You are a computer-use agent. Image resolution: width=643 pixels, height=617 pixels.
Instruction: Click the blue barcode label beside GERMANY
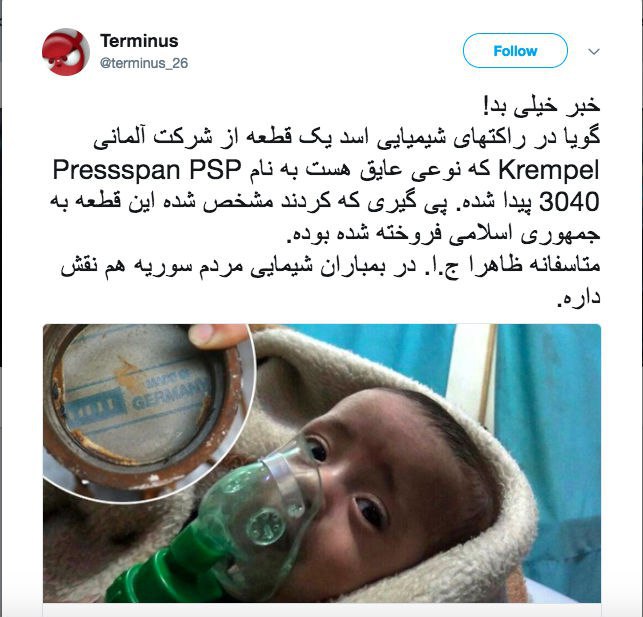point(95,406)
